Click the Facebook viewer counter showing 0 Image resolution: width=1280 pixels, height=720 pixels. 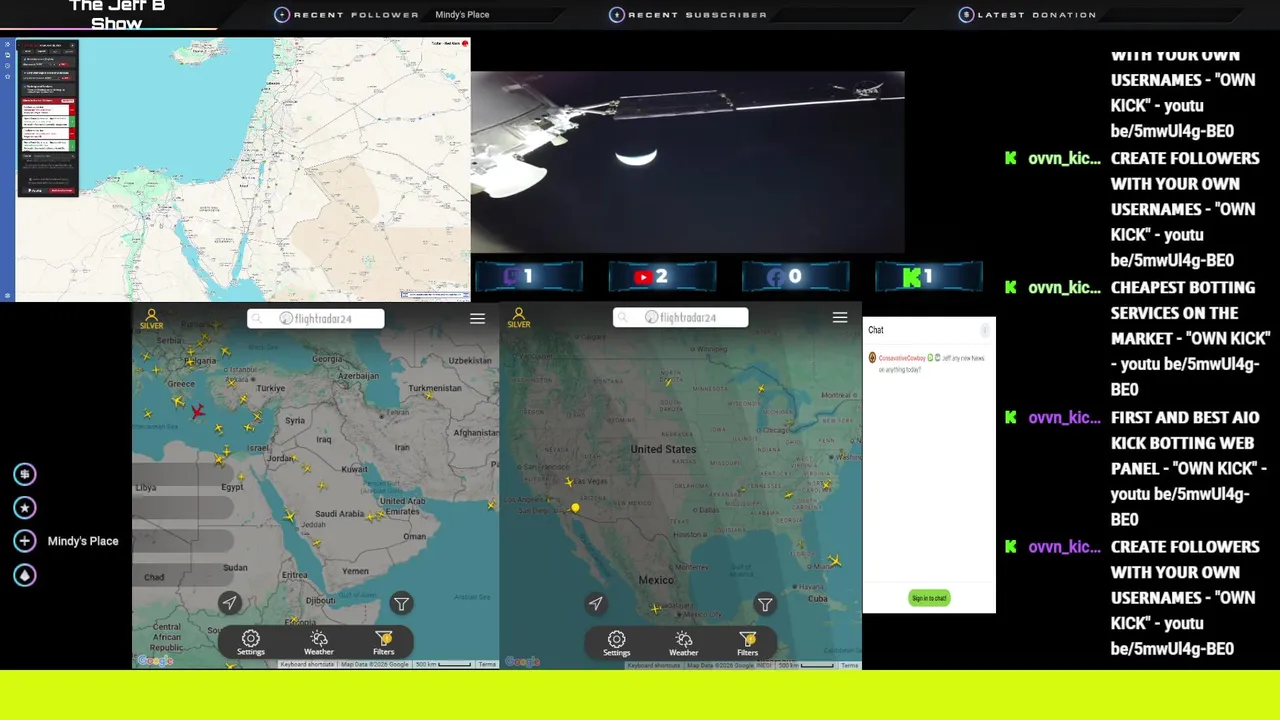click(x=795, y=277)
